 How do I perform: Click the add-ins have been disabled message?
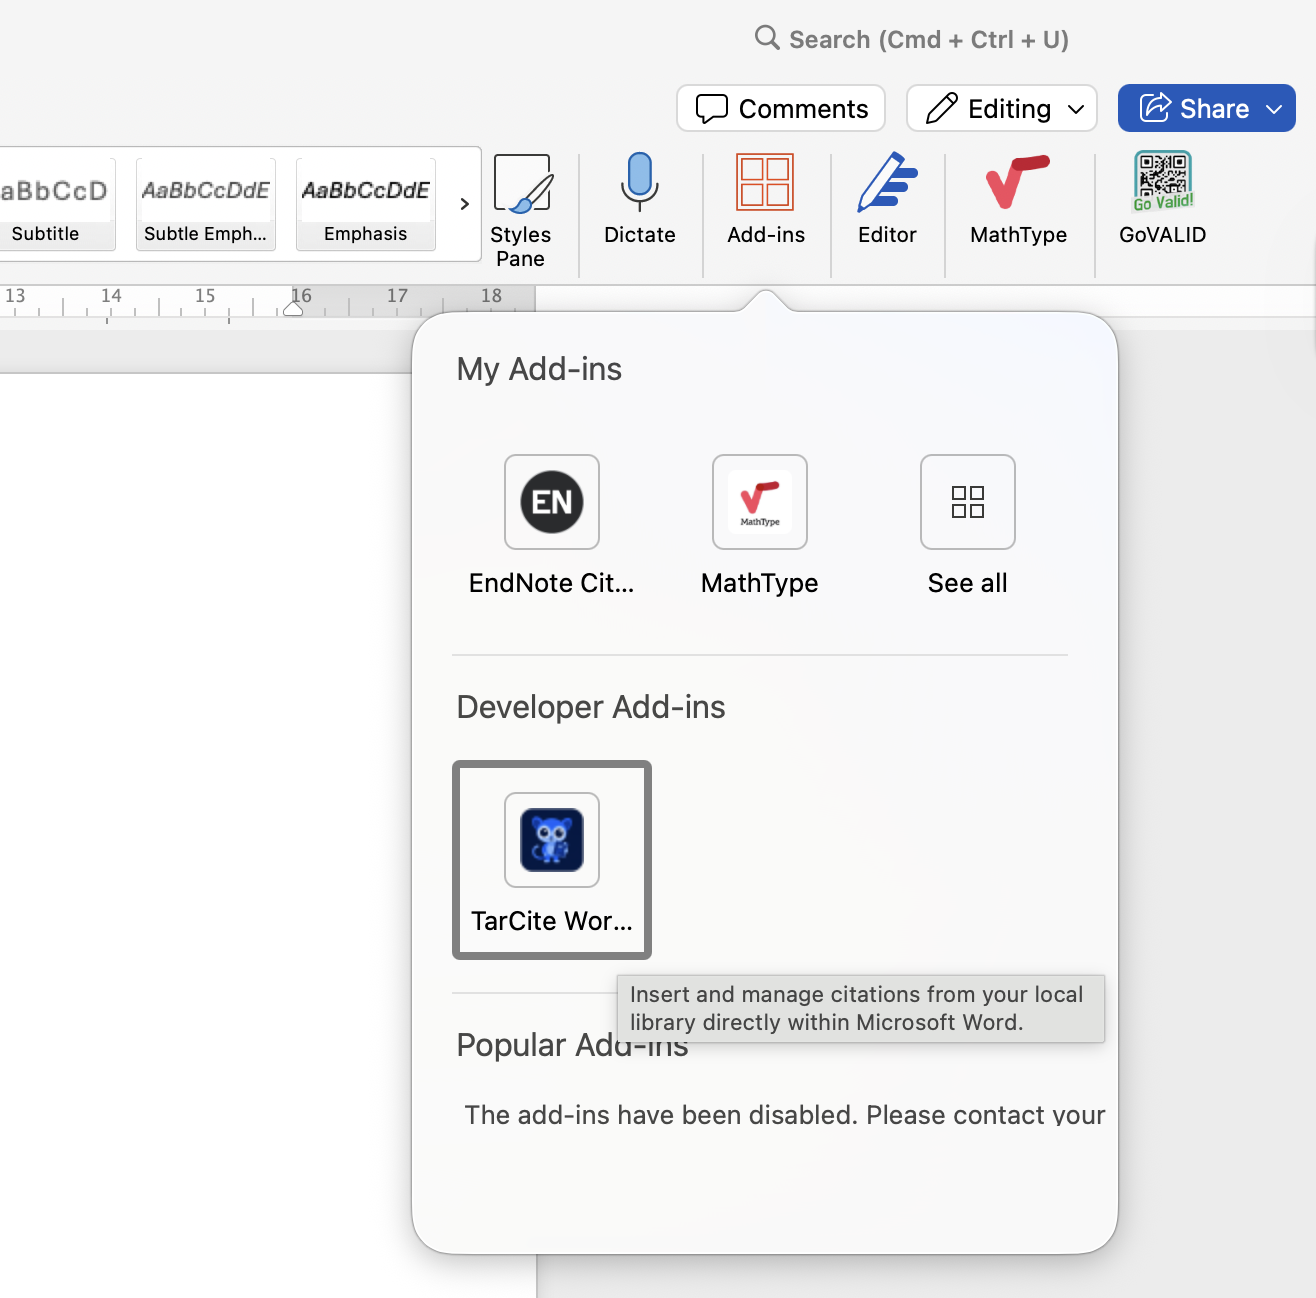[785, 1115]
